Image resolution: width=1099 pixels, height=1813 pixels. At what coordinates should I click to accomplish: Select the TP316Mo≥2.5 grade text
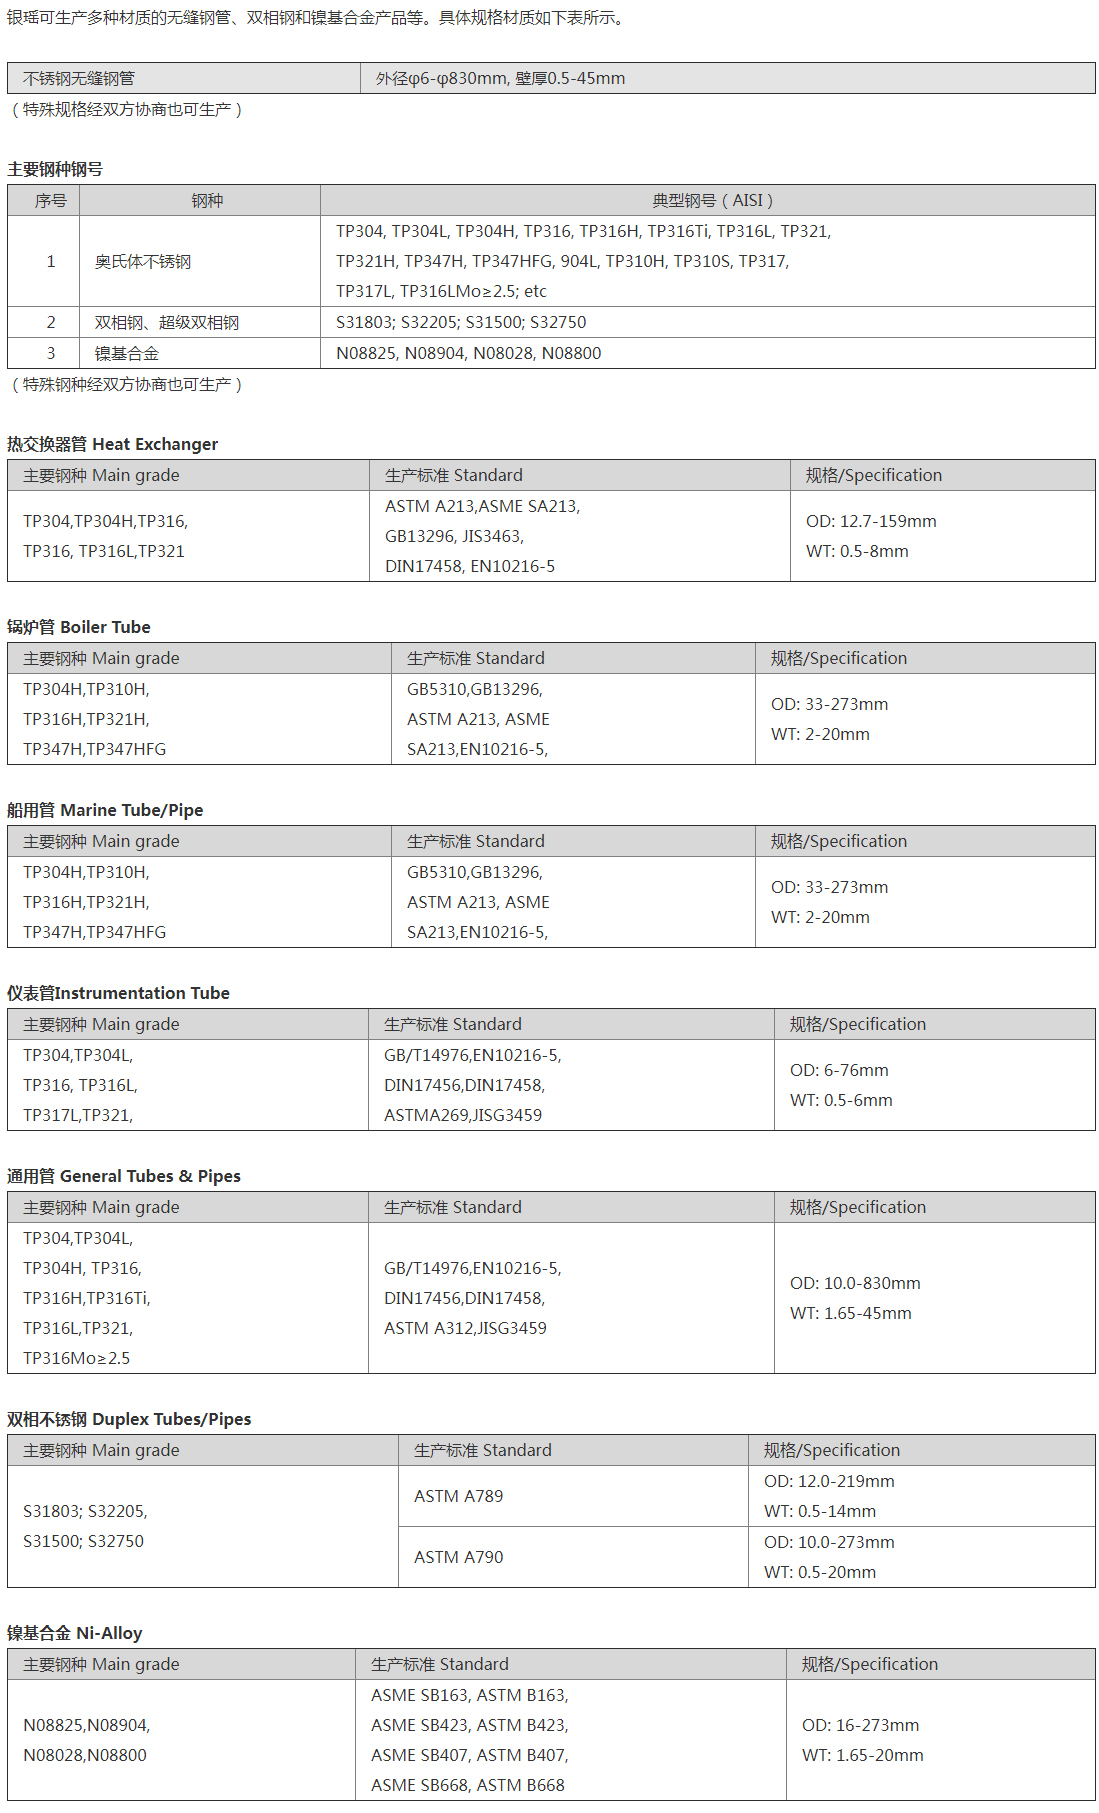click(77, 1358)
